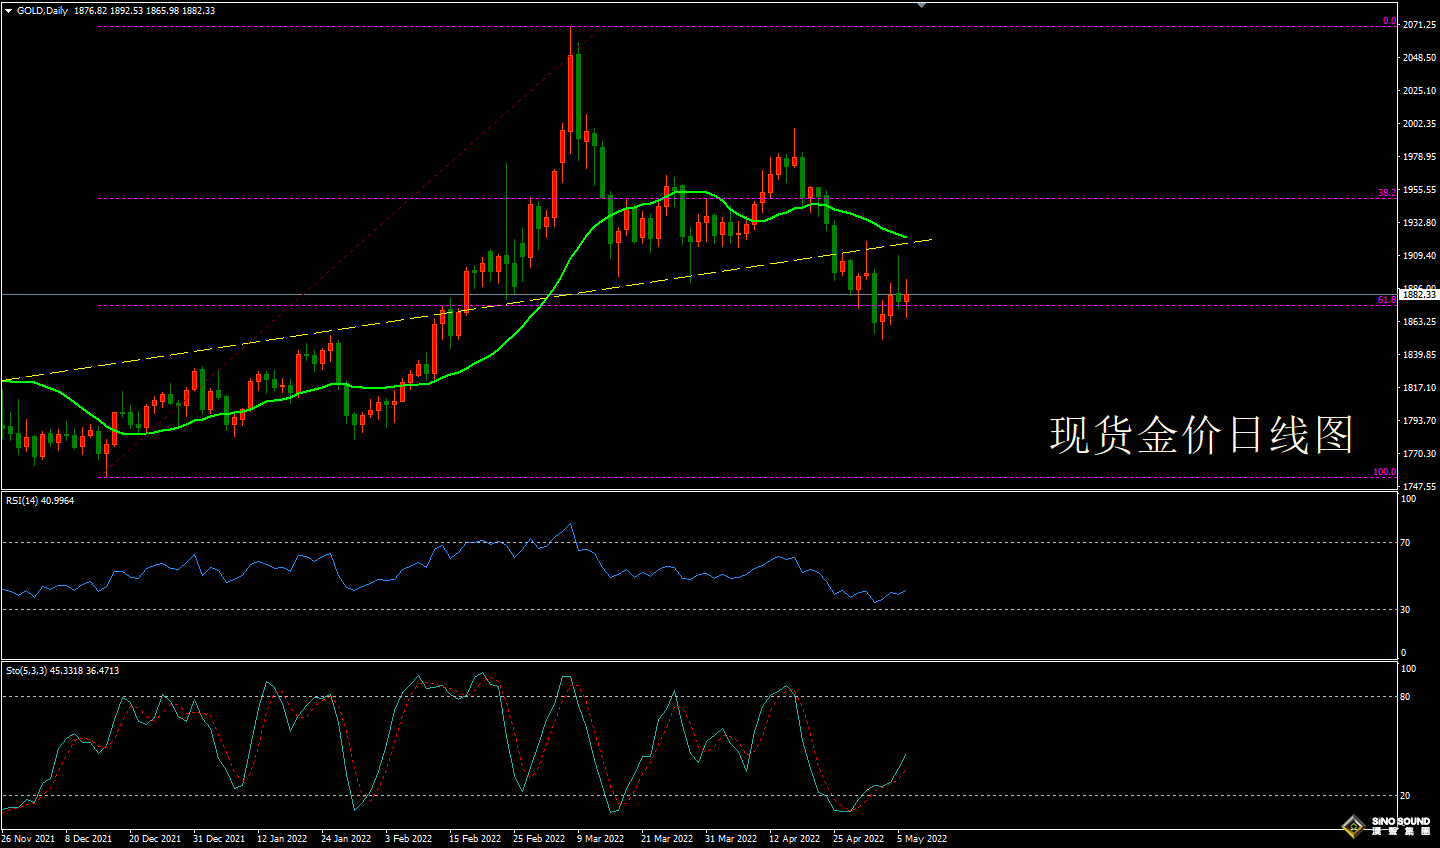The image size is (1440, 848).
Task: Click the 100.0 Fibonacci level label
Action: (x=1384, y=472)
